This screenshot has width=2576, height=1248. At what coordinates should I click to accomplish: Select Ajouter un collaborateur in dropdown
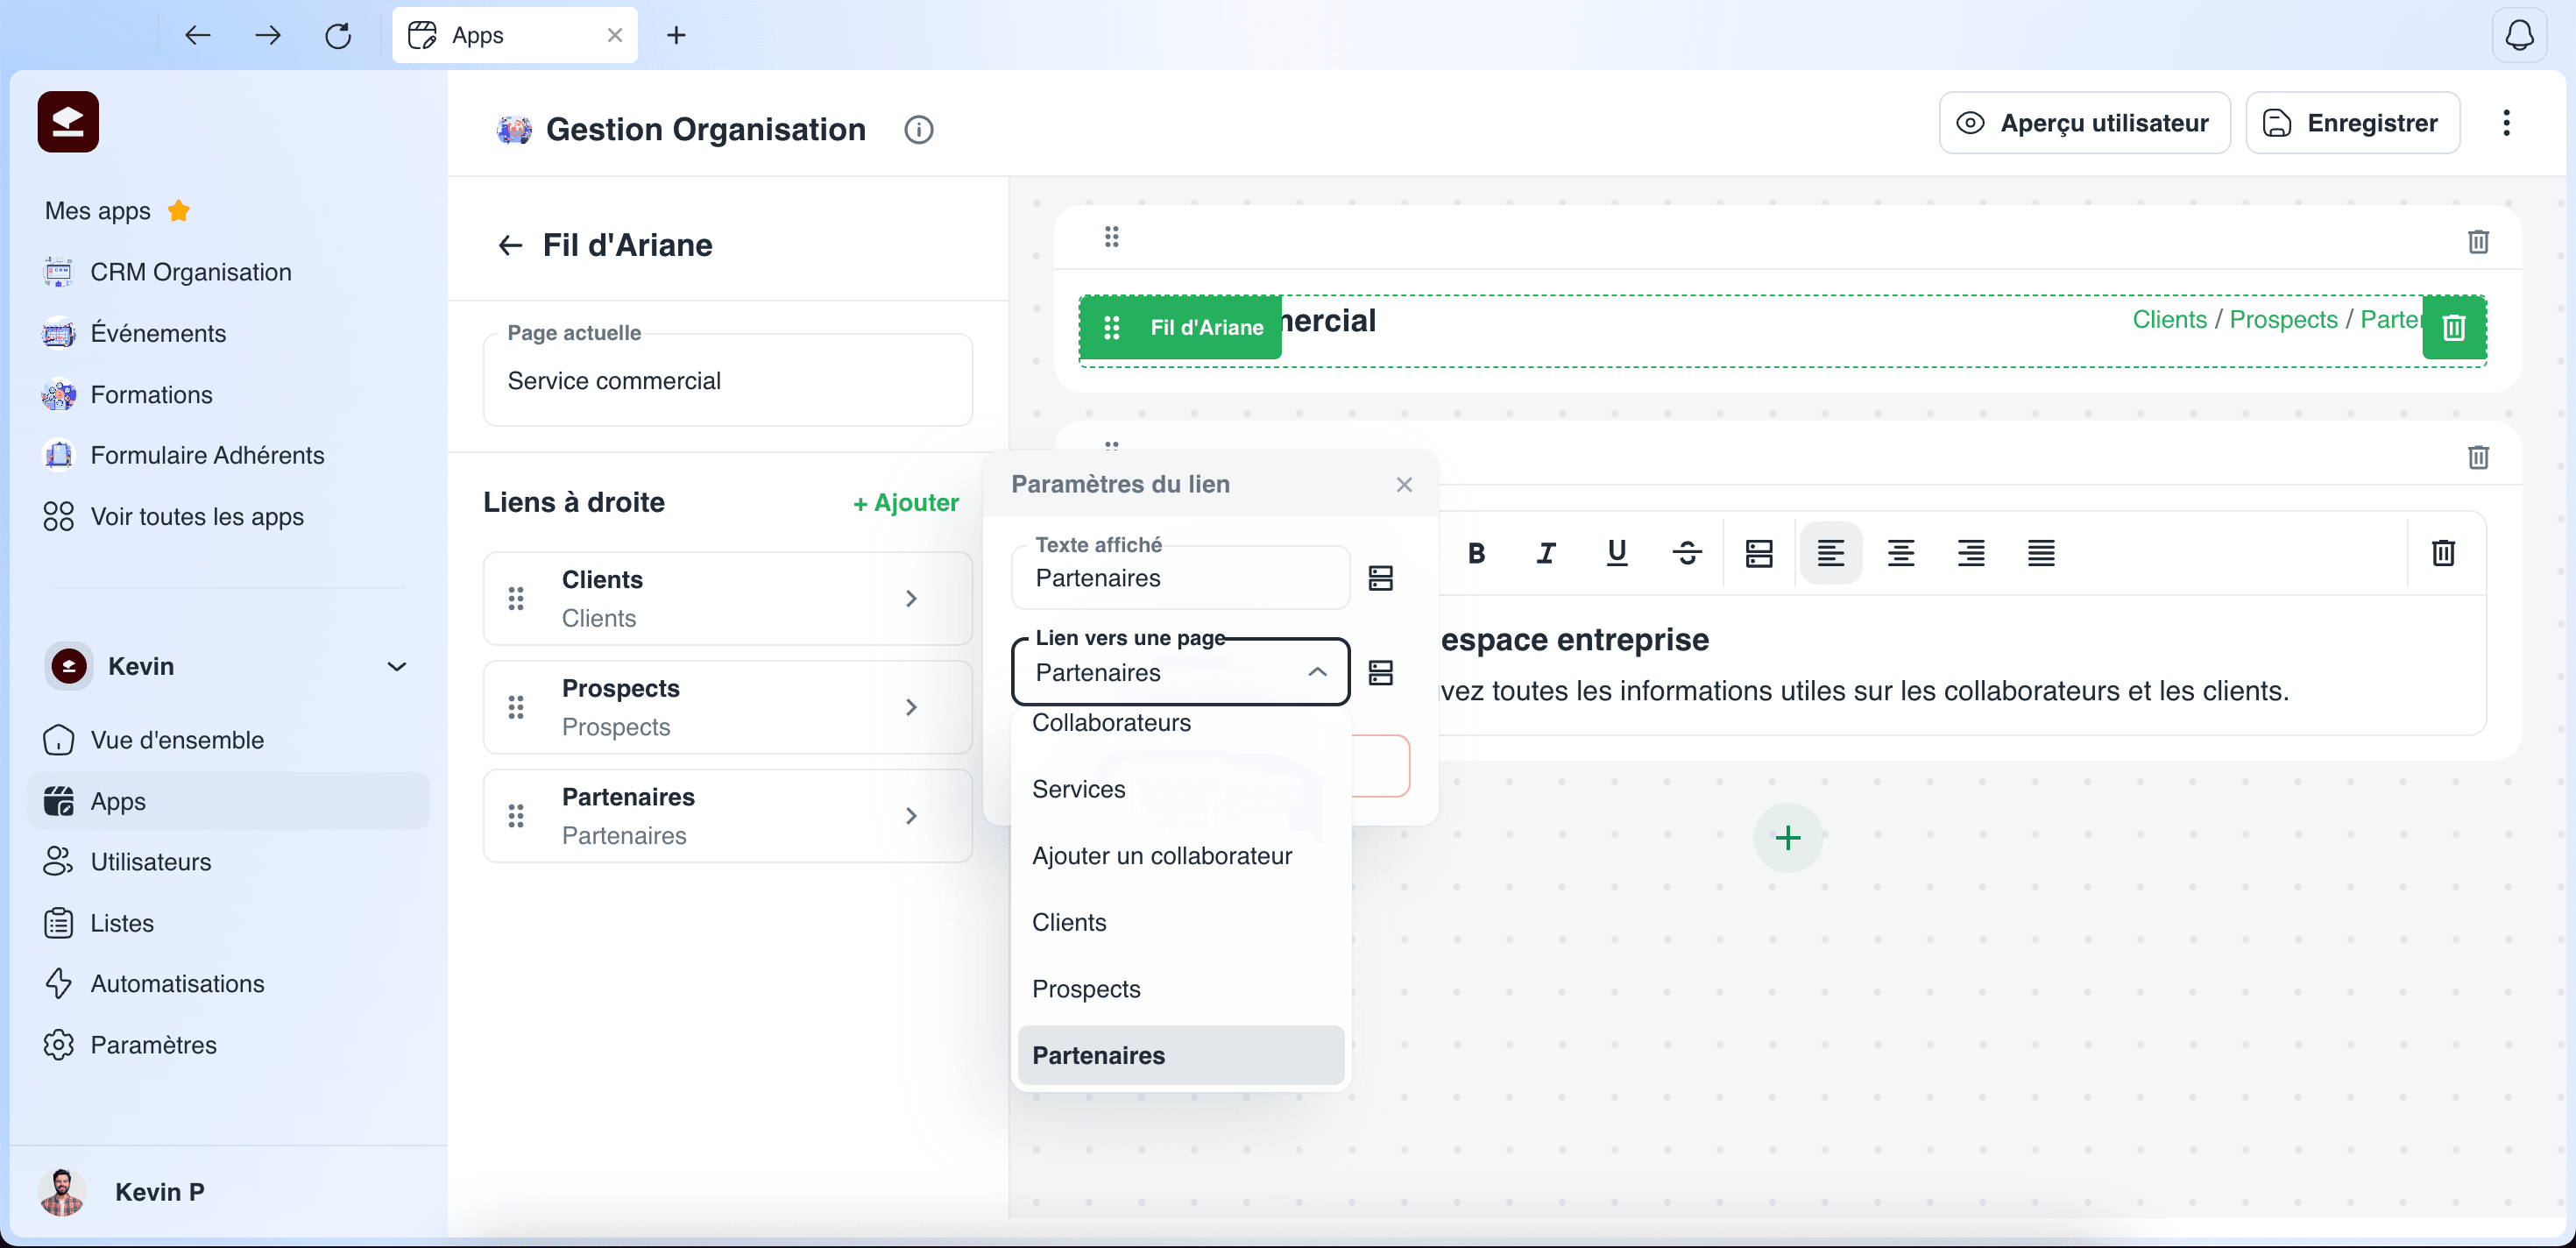1180,856
